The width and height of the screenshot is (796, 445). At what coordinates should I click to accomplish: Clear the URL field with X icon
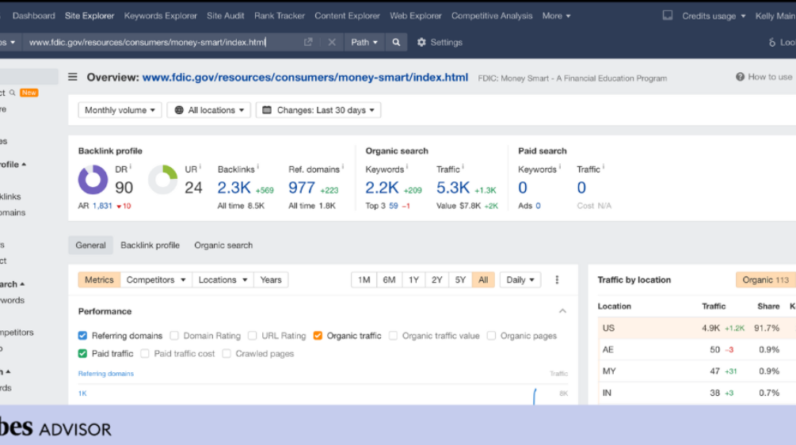[x=331, y=42]
